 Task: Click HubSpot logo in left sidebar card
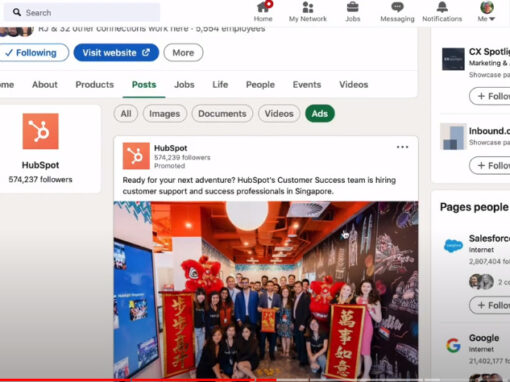40,131
